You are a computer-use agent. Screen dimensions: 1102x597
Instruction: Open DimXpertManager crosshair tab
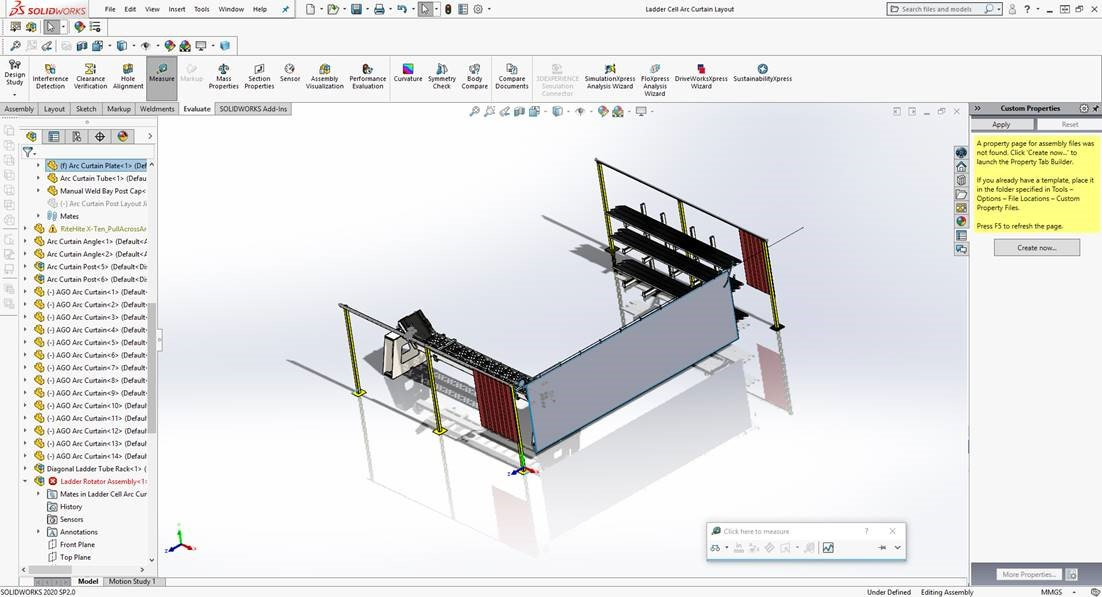tap(100, 136)
